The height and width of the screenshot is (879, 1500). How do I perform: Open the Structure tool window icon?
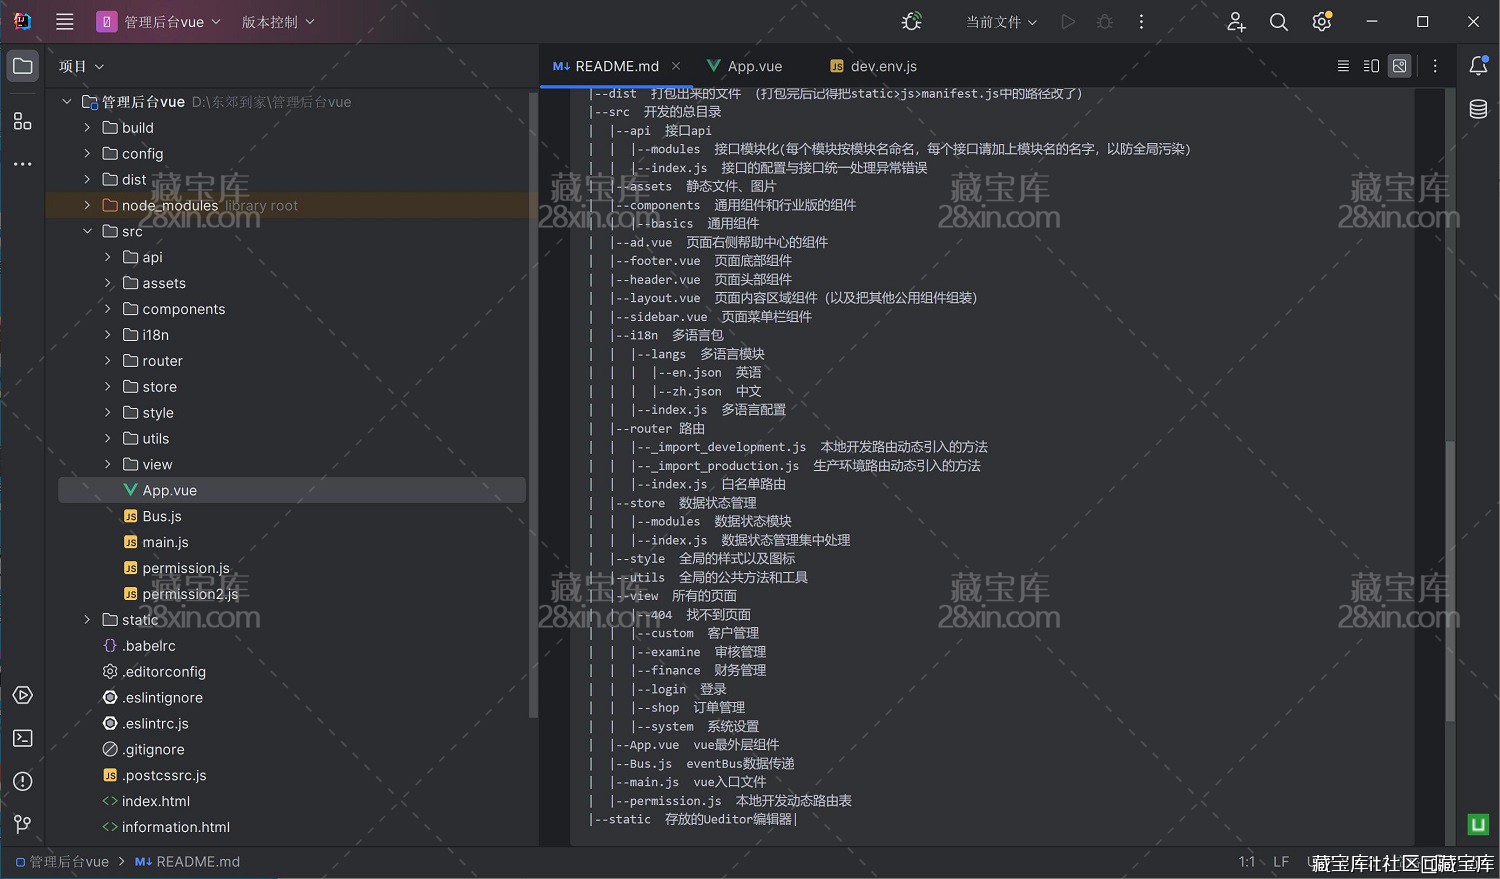tap(22, 121)
